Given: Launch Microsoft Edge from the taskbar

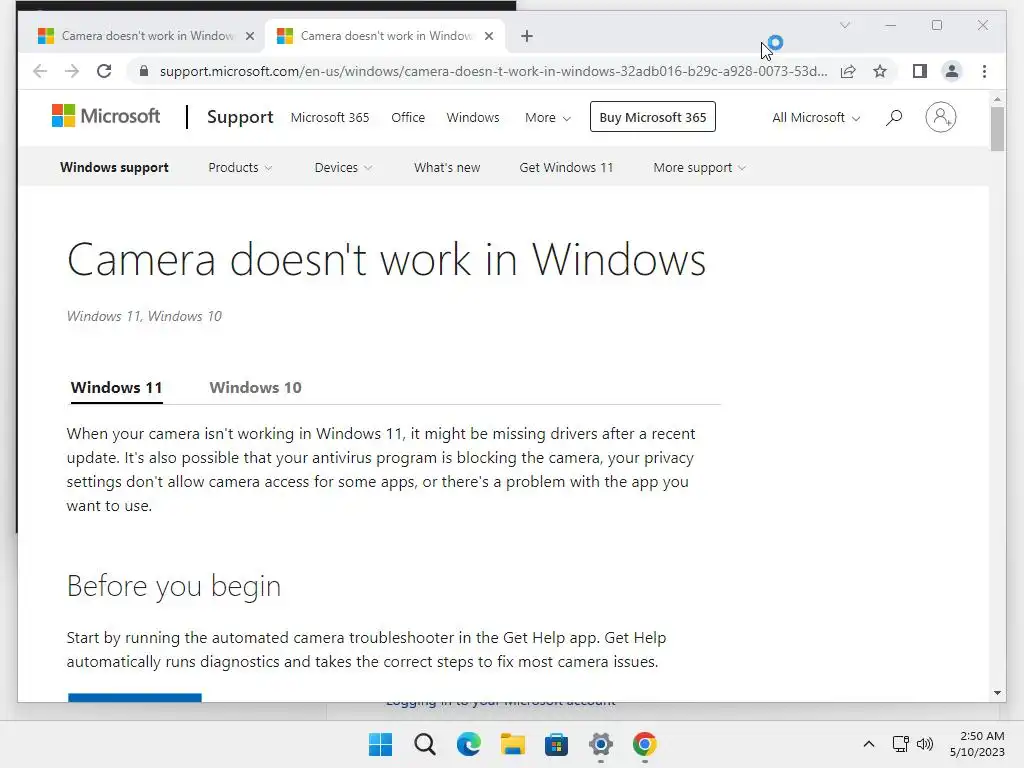Looking at the screenshot, I should click(469, 744).
